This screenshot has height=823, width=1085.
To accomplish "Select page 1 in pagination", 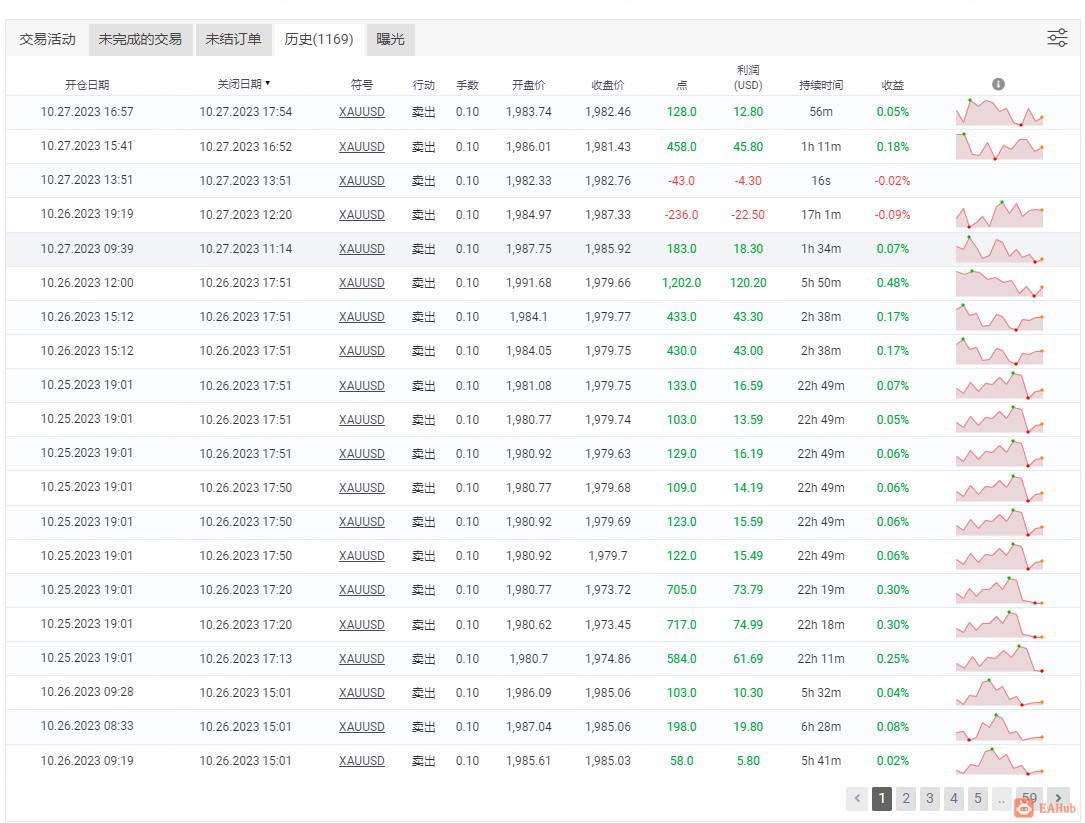I will tap(882, 798).
